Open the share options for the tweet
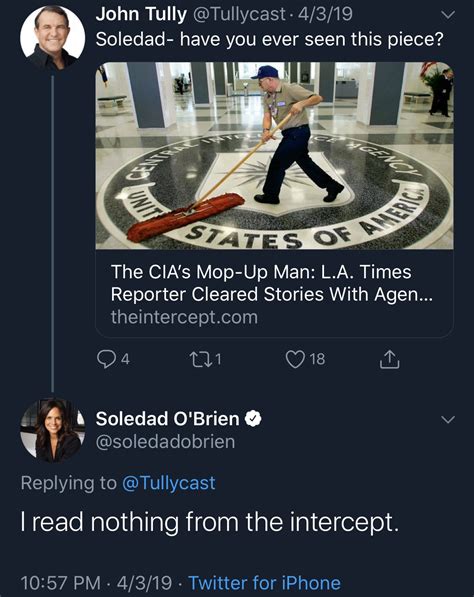Screen dimensions: 474x597 (389, 359)
